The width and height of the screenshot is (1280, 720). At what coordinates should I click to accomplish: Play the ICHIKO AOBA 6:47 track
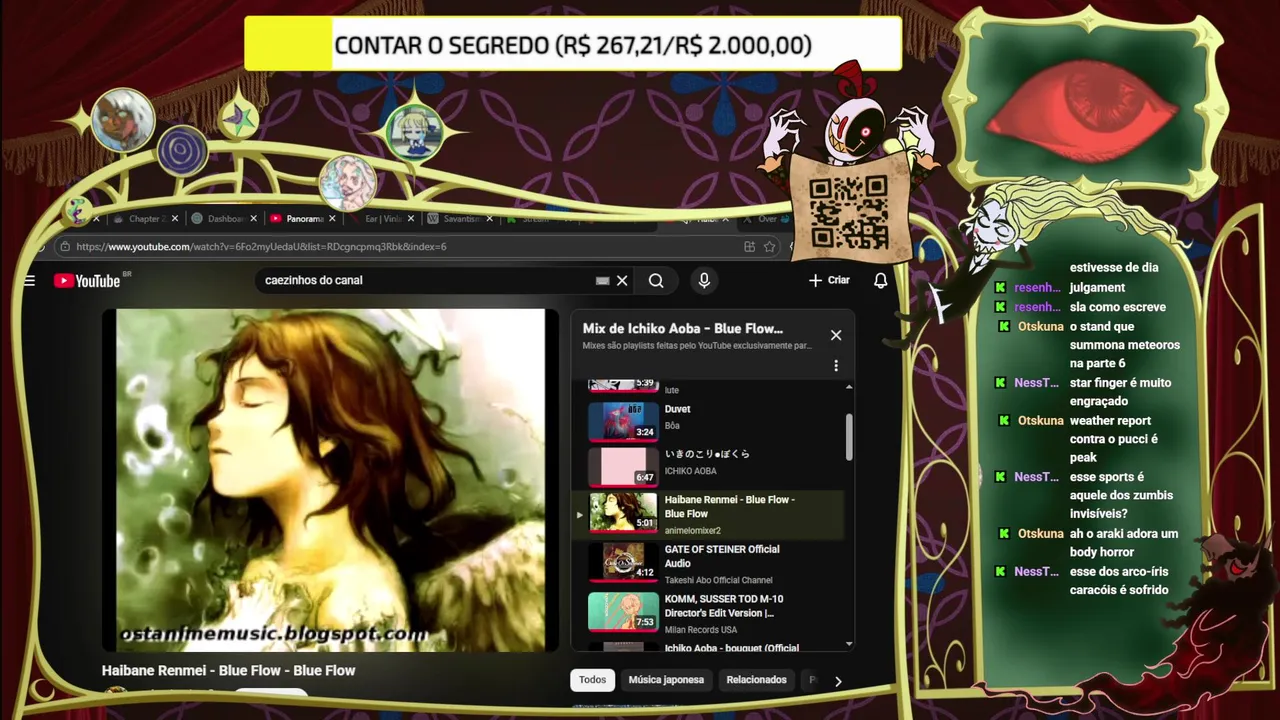coord(708,465)
